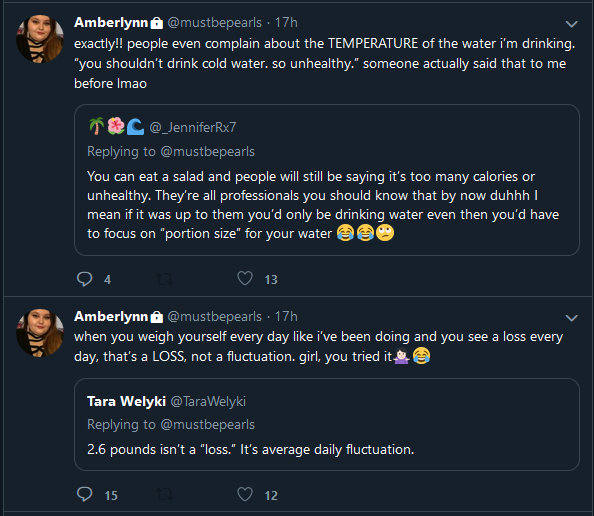Like the LOSS not fluctuation tweet
Screen dimensions: 594x516
[245, 494]
